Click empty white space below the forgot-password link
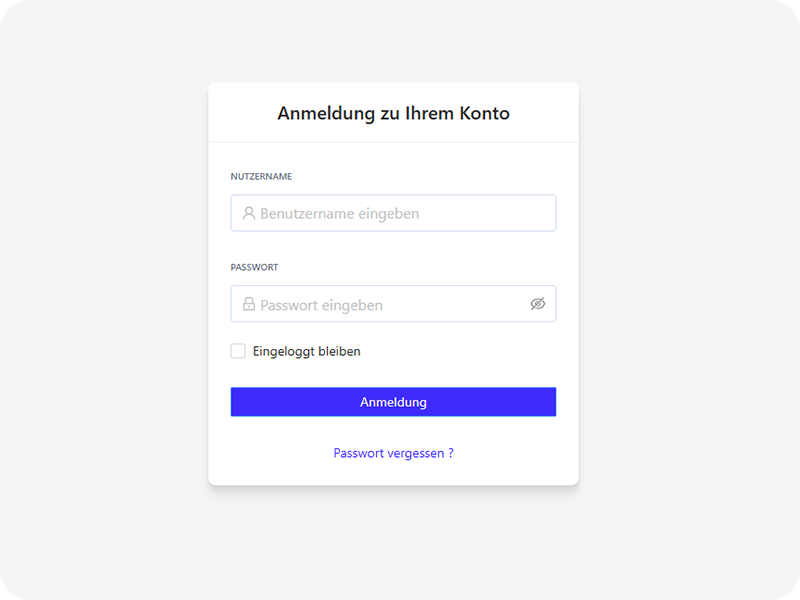The image size is (800, 600). click(x=393, y=475)
